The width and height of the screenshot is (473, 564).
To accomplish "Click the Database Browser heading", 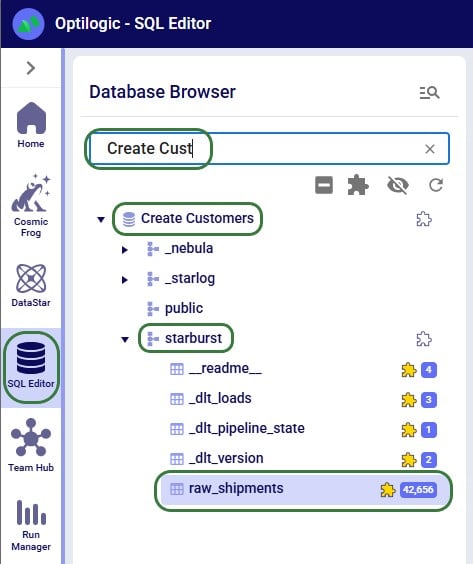I will 162,92.
